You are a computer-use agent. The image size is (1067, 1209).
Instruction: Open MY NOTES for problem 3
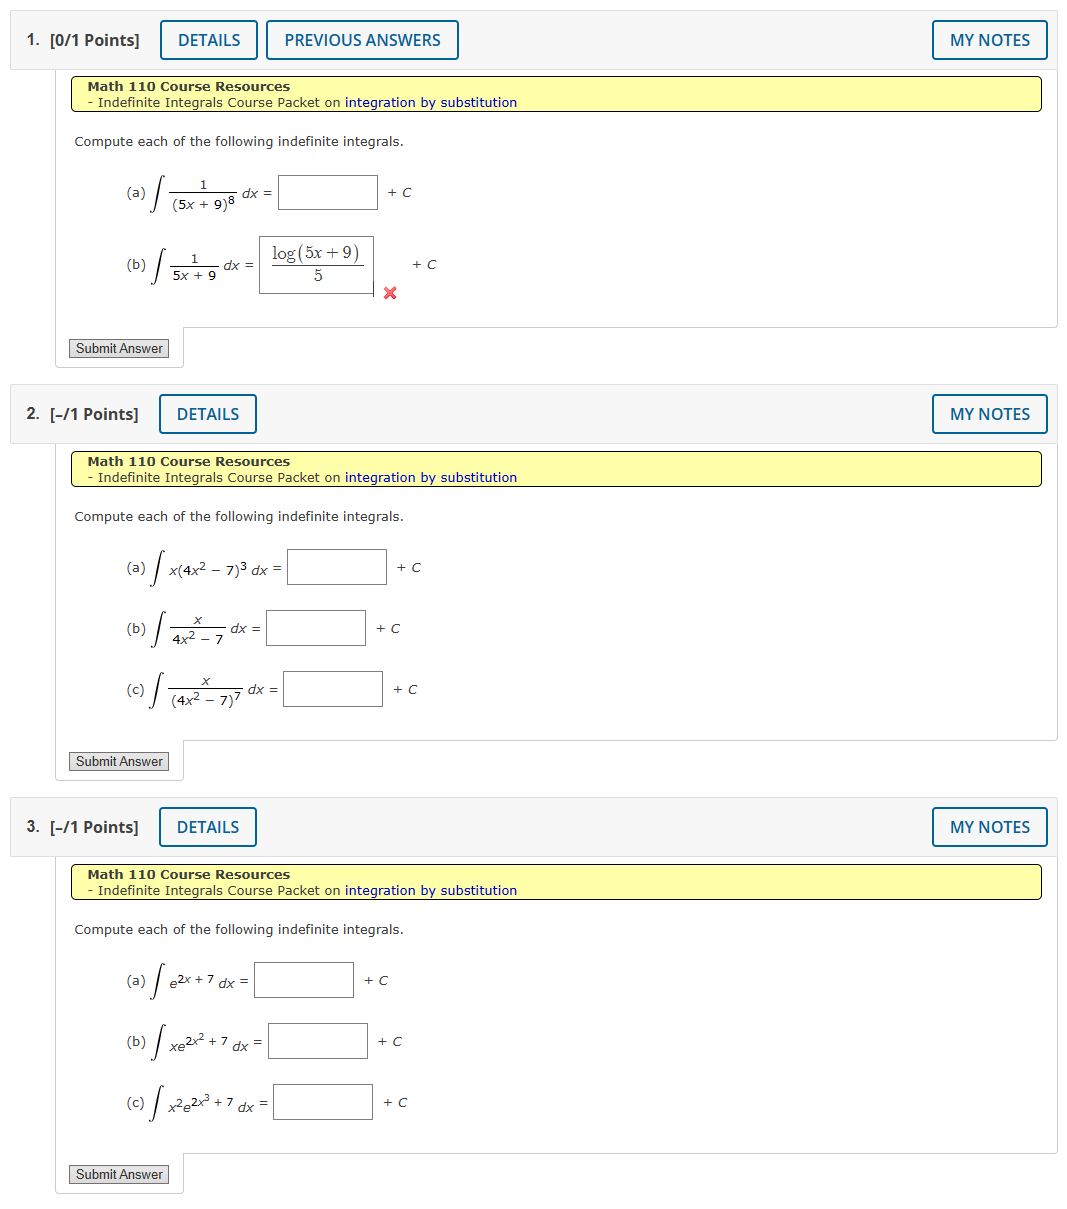(x=989, y=827)
